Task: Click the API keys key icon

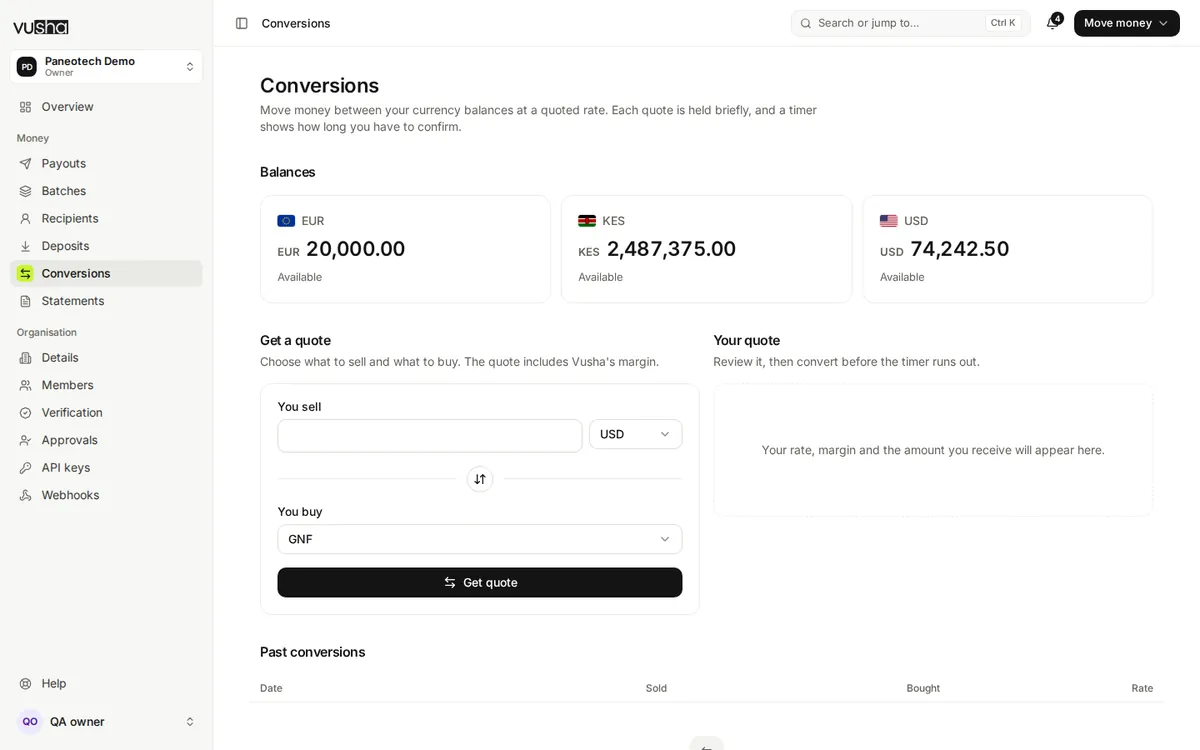Action: click(x=25, y=468)
